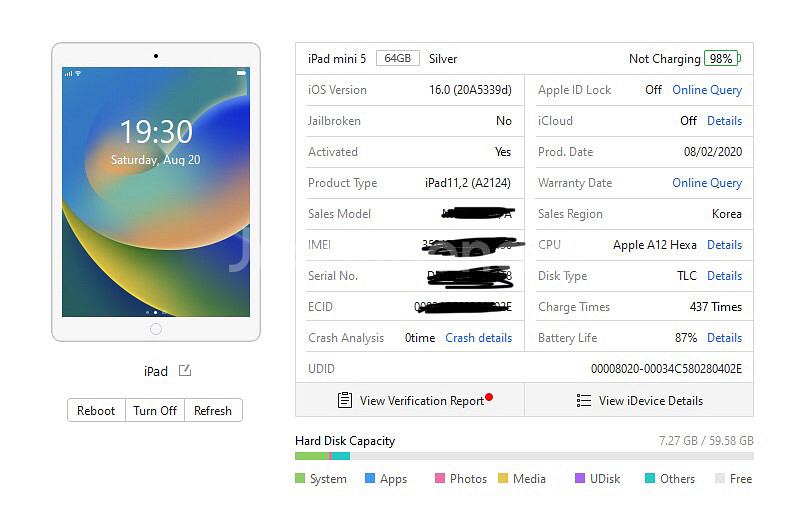Select the 437 Times charge count
This screenshot has height=512, width=806.
(x=716, y=307)
